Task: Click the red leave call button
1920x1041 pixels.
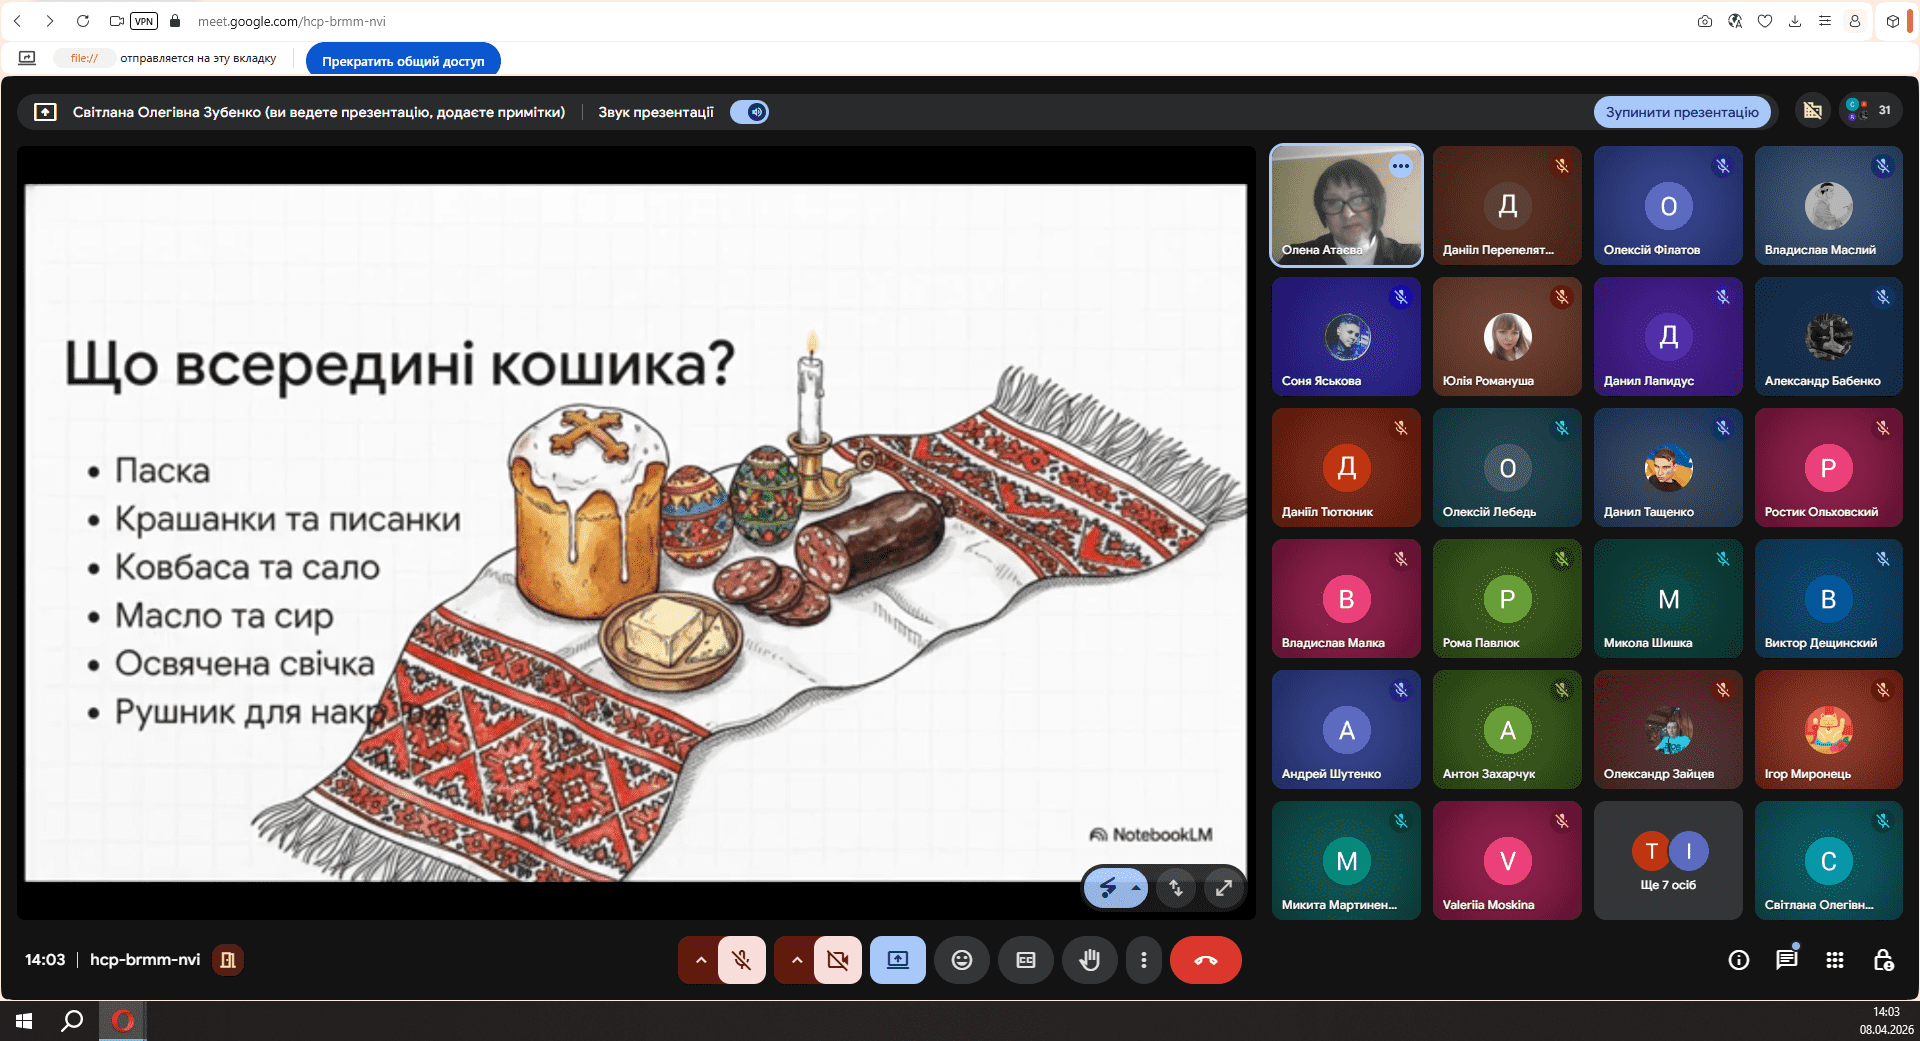Action: coord(1205,960)
